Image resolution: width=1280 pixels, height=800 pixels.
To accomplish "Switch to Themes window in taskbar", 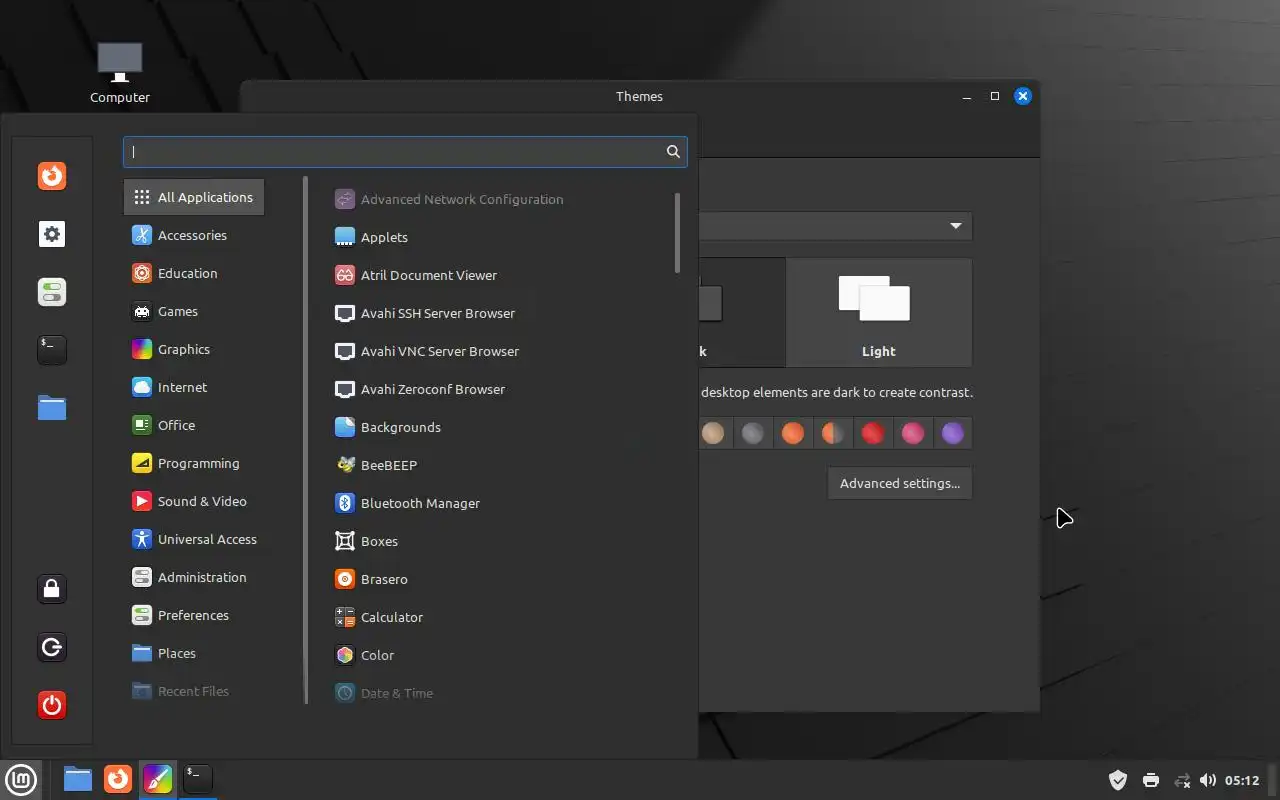I will (158, 779).
